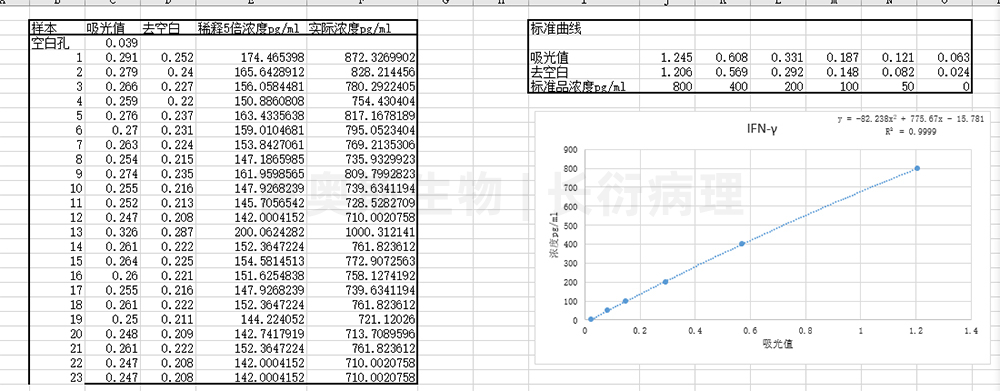The image size is (1000, 391).
Task: Click sample 23 absorbance value 0.247
Action: point(112,378)
